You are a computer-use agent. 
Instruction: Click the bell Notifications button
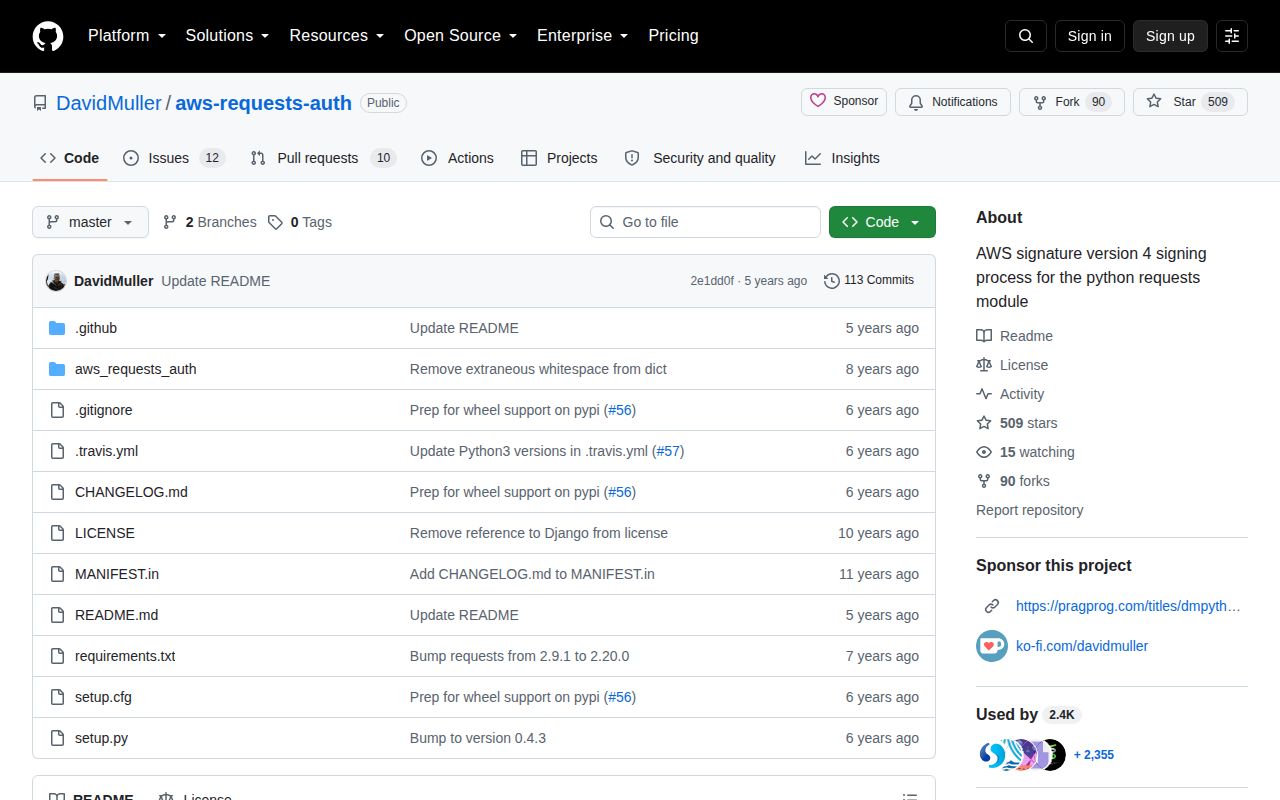(953, 102)
